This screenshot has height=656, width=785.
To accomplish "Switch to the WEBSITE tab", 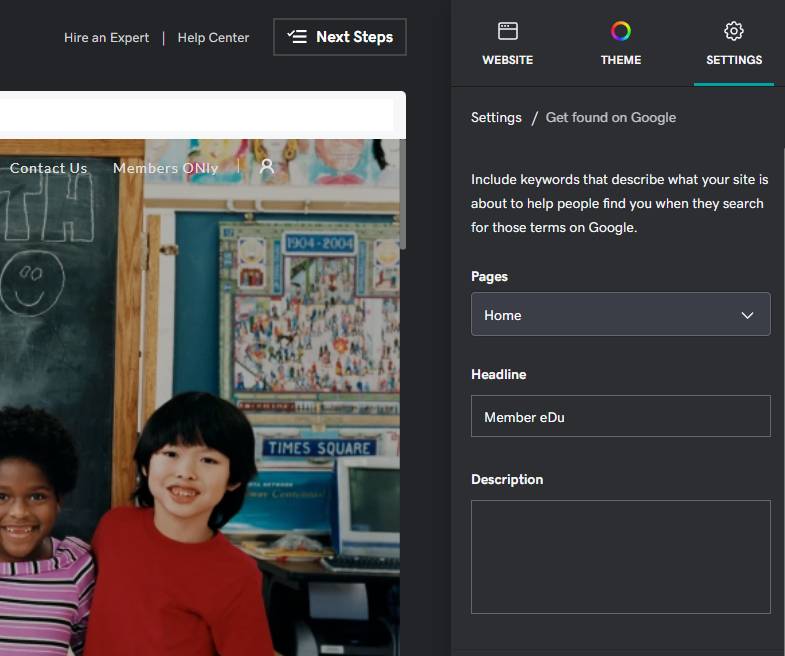I will click(508, 44).
